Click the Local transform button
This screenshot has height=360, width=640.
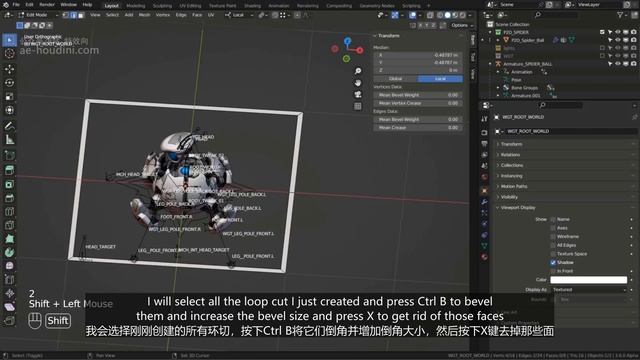point(440,79)
